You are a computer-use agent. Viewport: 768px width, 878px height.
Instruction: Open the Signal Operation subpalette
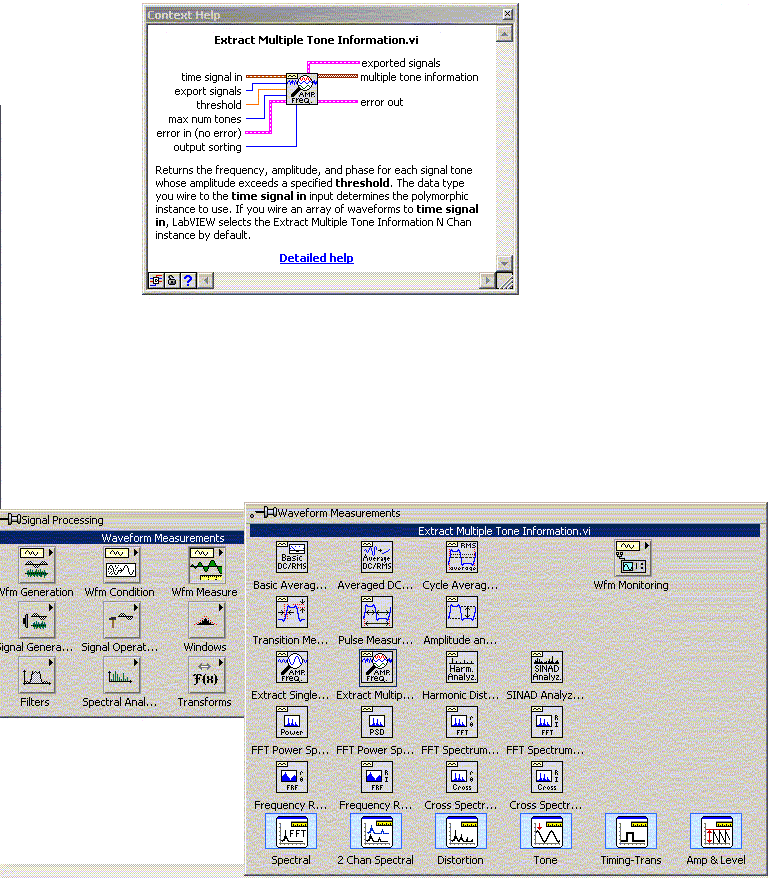pyautogui.click(x=121, y=619)
